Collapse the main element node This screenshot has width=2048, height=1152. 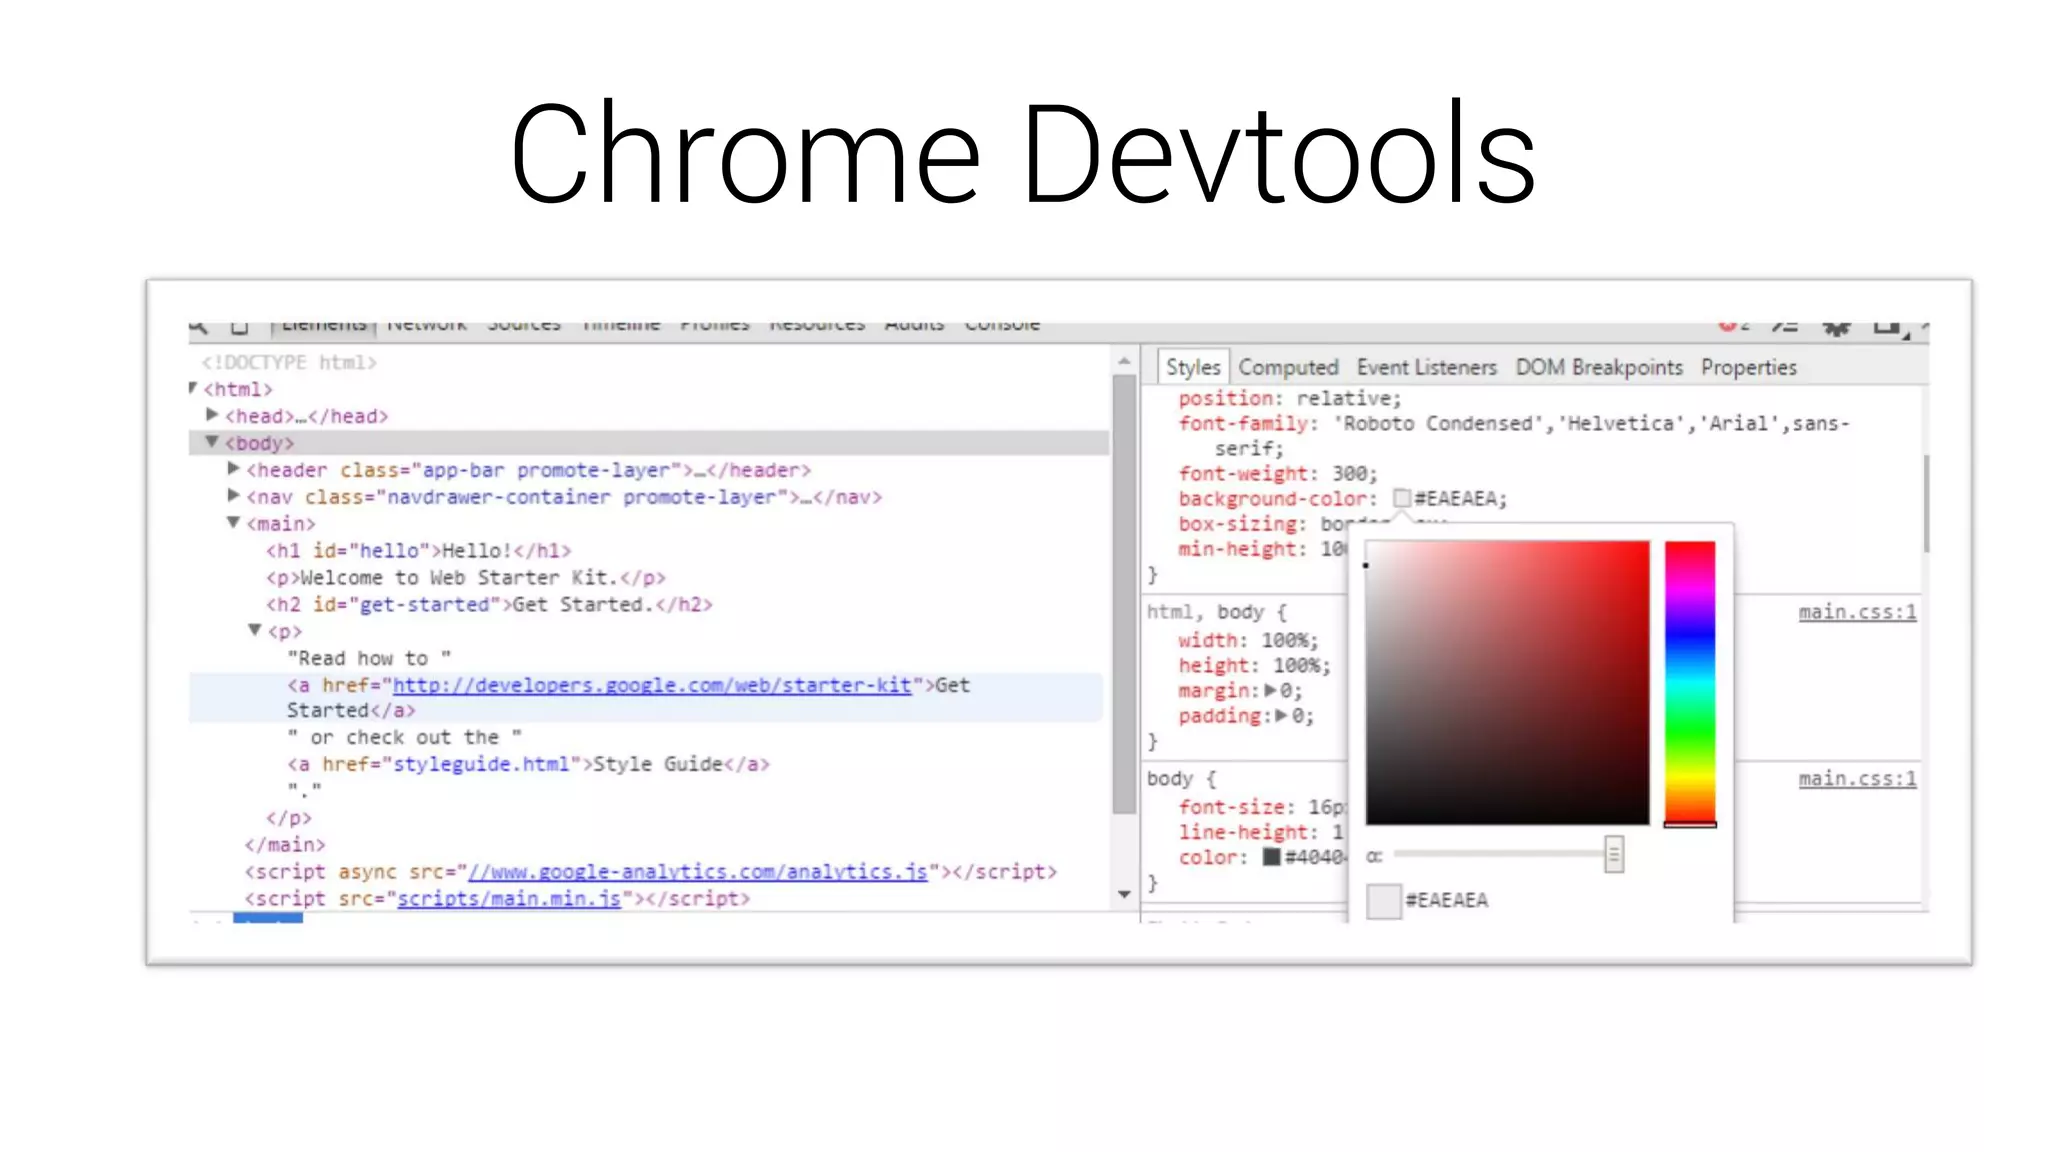tap(234, 522)
